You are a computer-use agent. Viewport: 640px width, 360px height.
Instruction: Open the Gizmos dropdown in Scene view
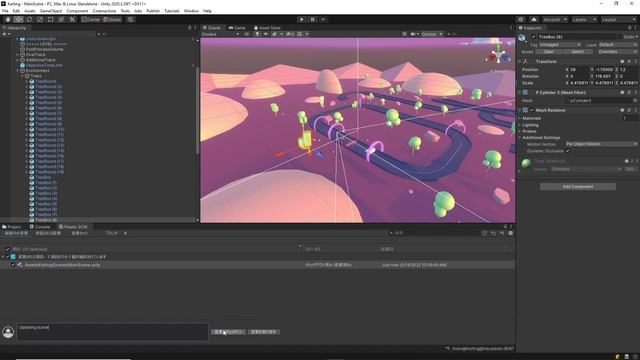coord(432,34)
